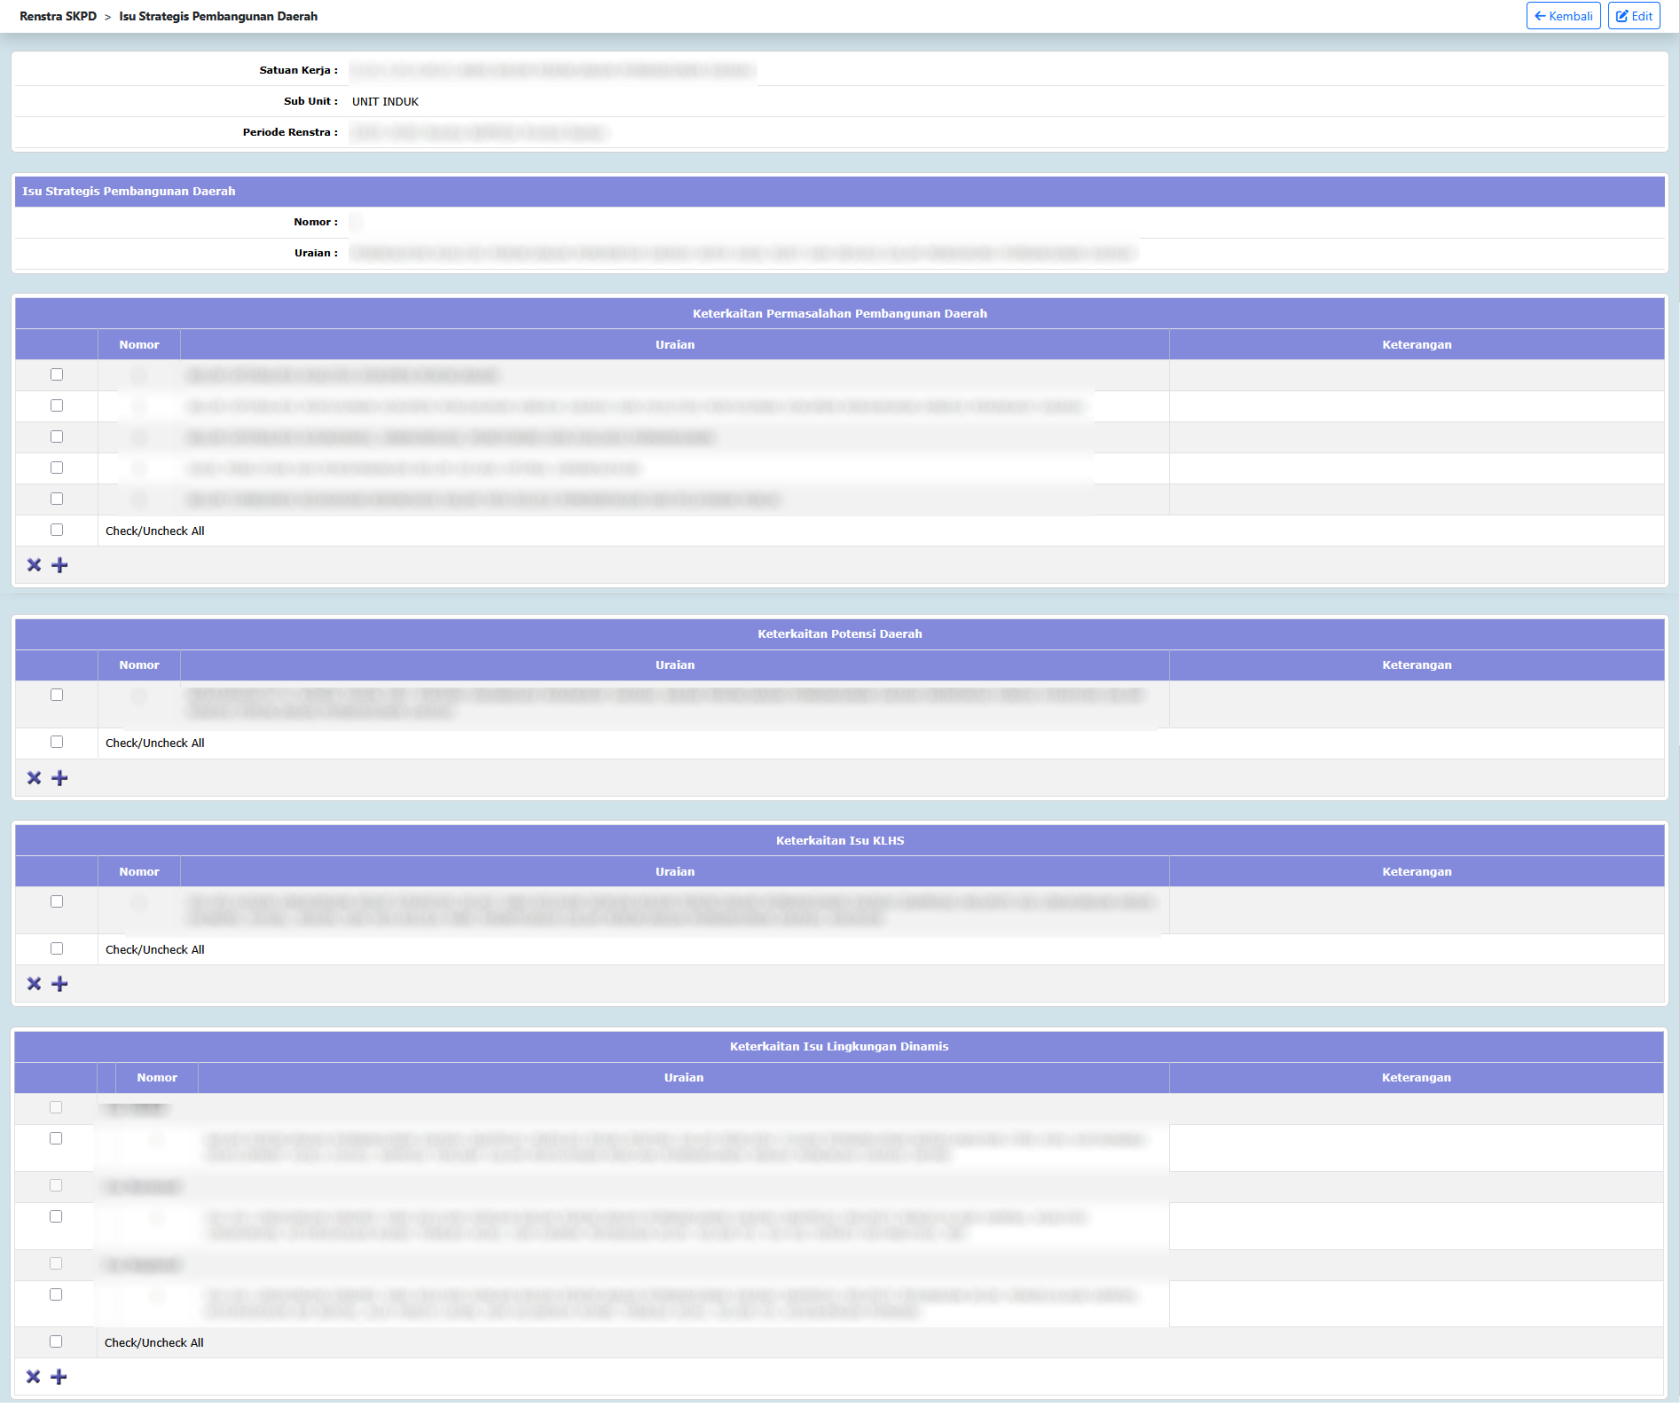Click the add plus icon under Keterkaitan Potensi Daerah
This screenshot has width=1680, height=1408.
click(60, 778)
